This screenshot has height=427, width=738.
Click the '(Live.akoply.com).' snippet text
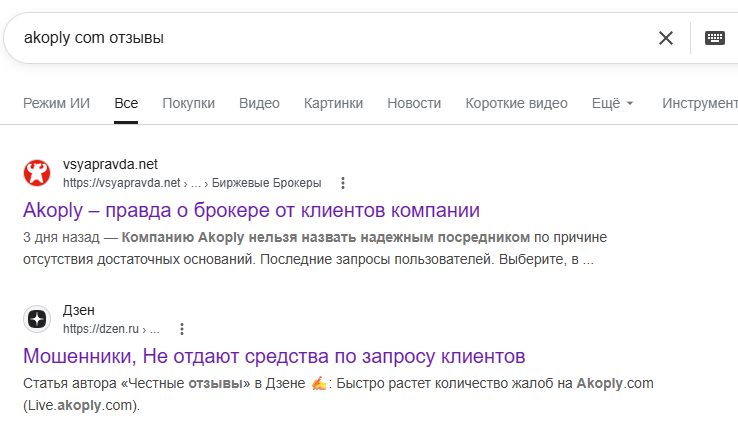pos(81,405)
